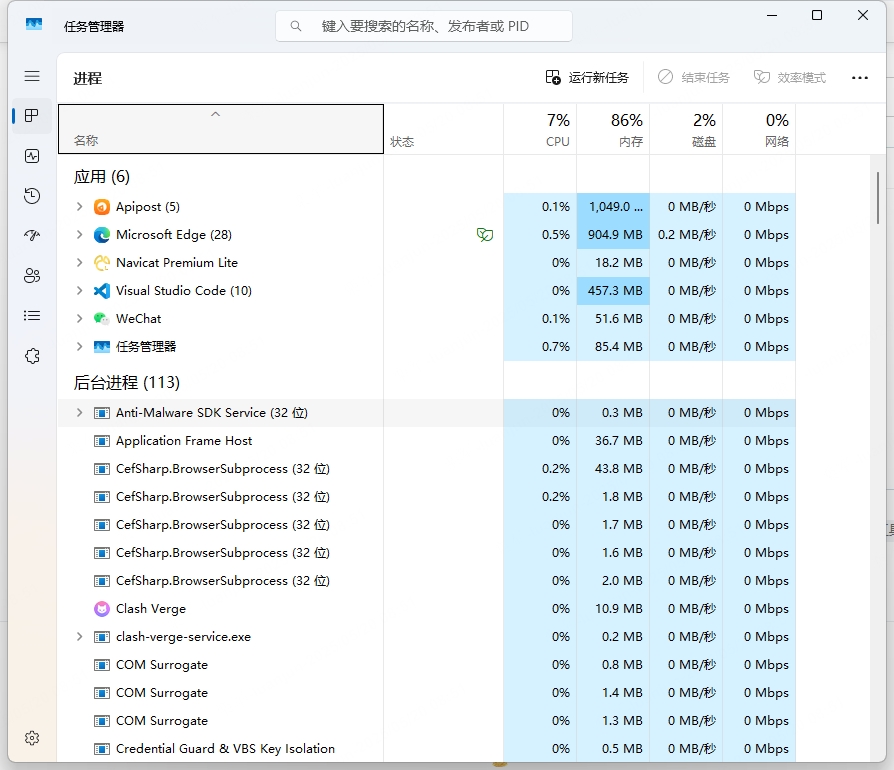This screenshot has width=894, height=770.
Task: Click the 效率模式 button
Action: coord(790,78)
